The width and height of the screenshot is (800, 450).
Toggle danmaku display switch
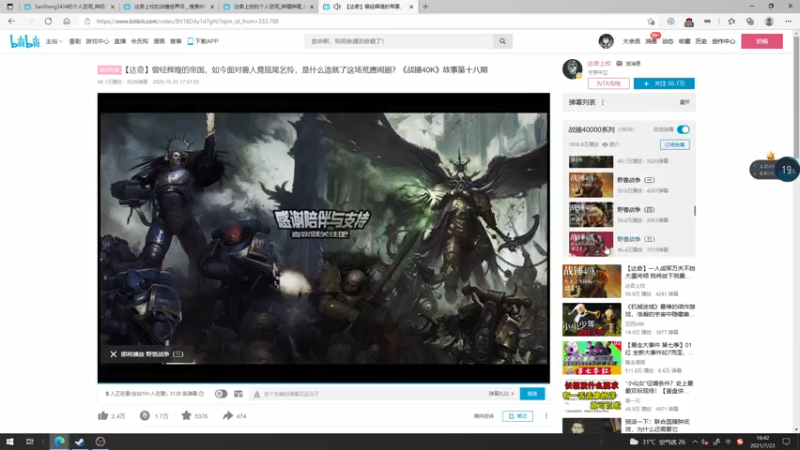click(x=221, y=394)
